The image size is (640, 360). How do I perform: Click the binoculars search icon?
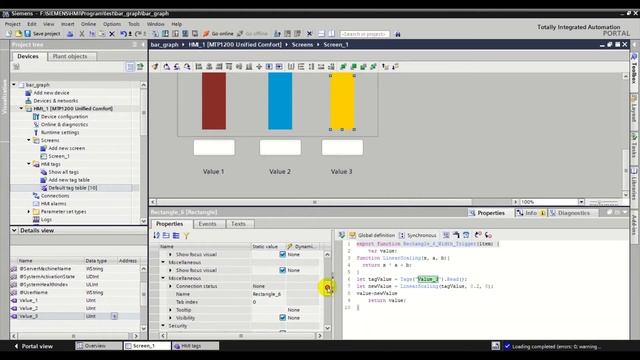(398, 34)
